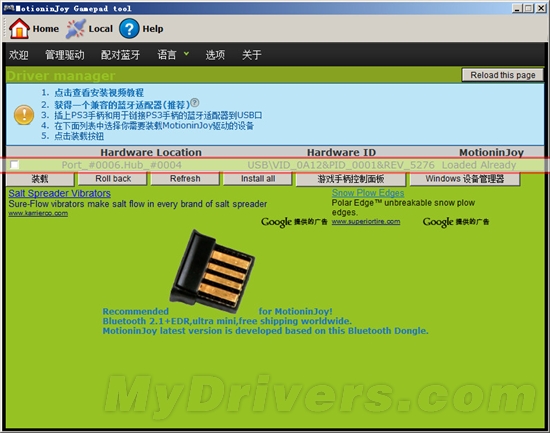Open the www.superiortire.com link
This screenshot has width=550, height=433.
pyautogui.click(x=366, y=222)
